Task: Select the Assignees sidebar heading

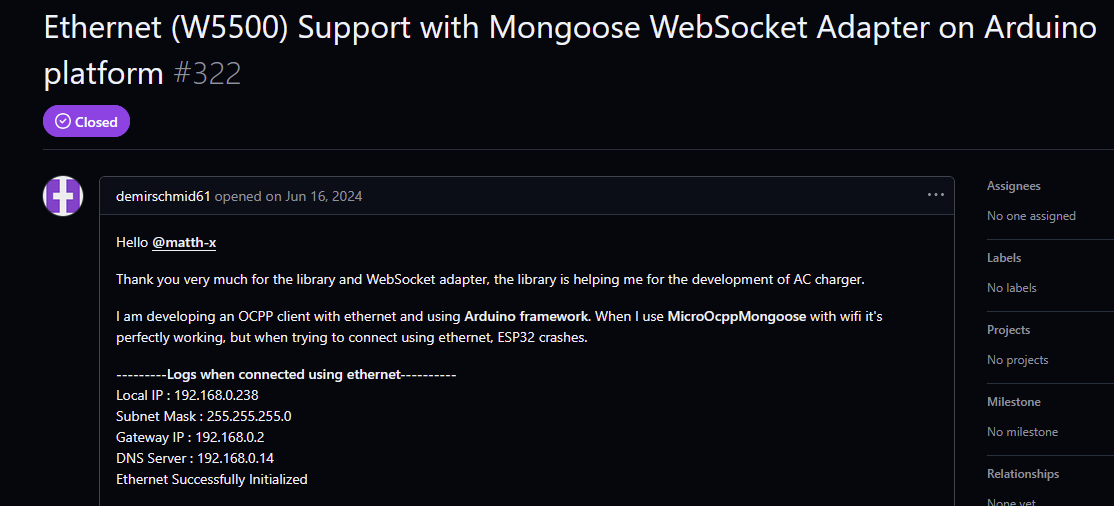Action: pos(1013,186)
